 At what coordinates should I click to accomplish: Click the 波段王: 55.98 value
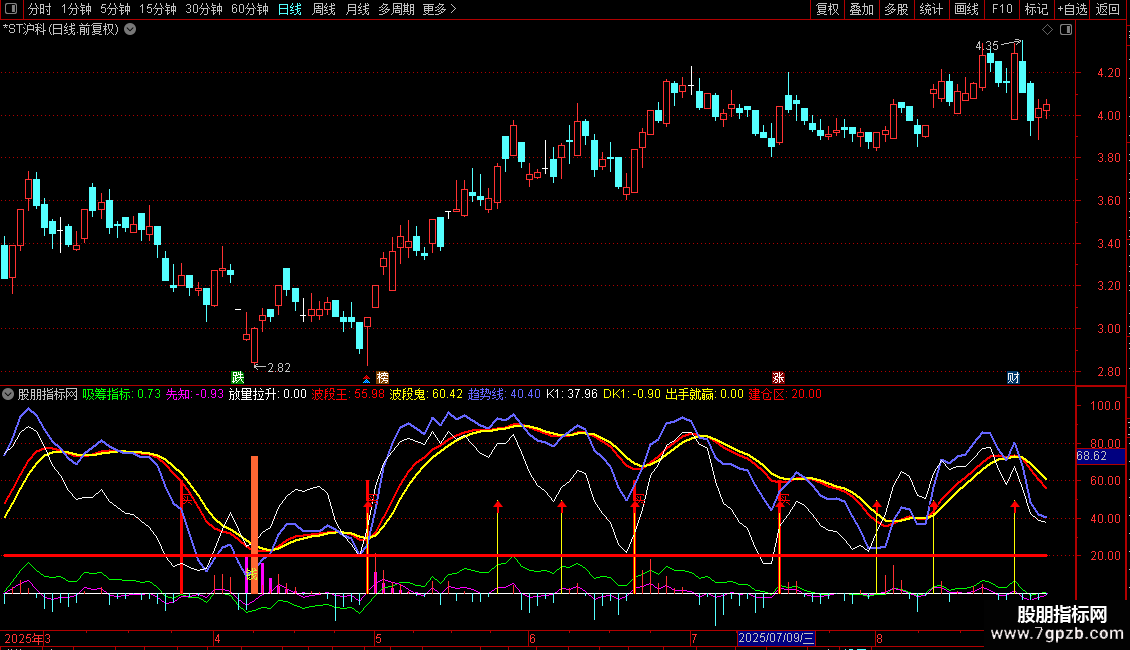pos(348,394)
